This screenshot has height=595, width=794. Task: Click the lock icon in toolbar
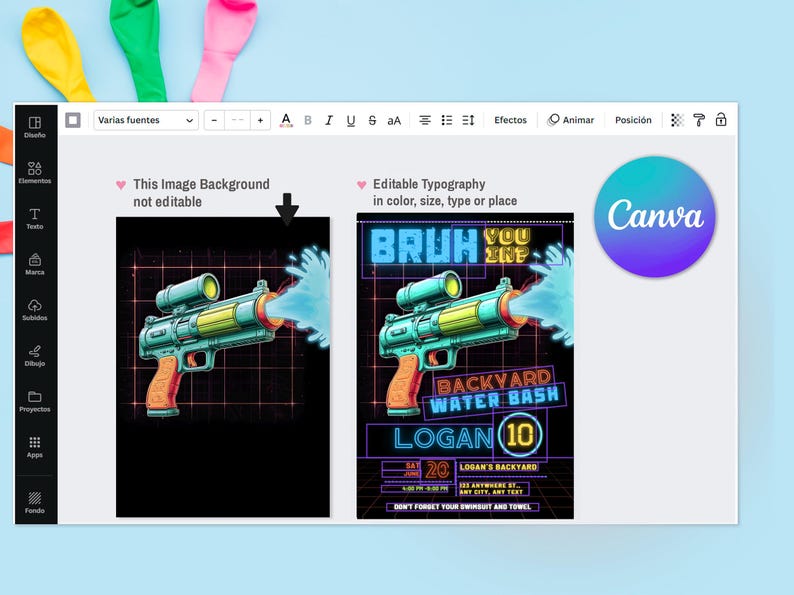point(721,120)
